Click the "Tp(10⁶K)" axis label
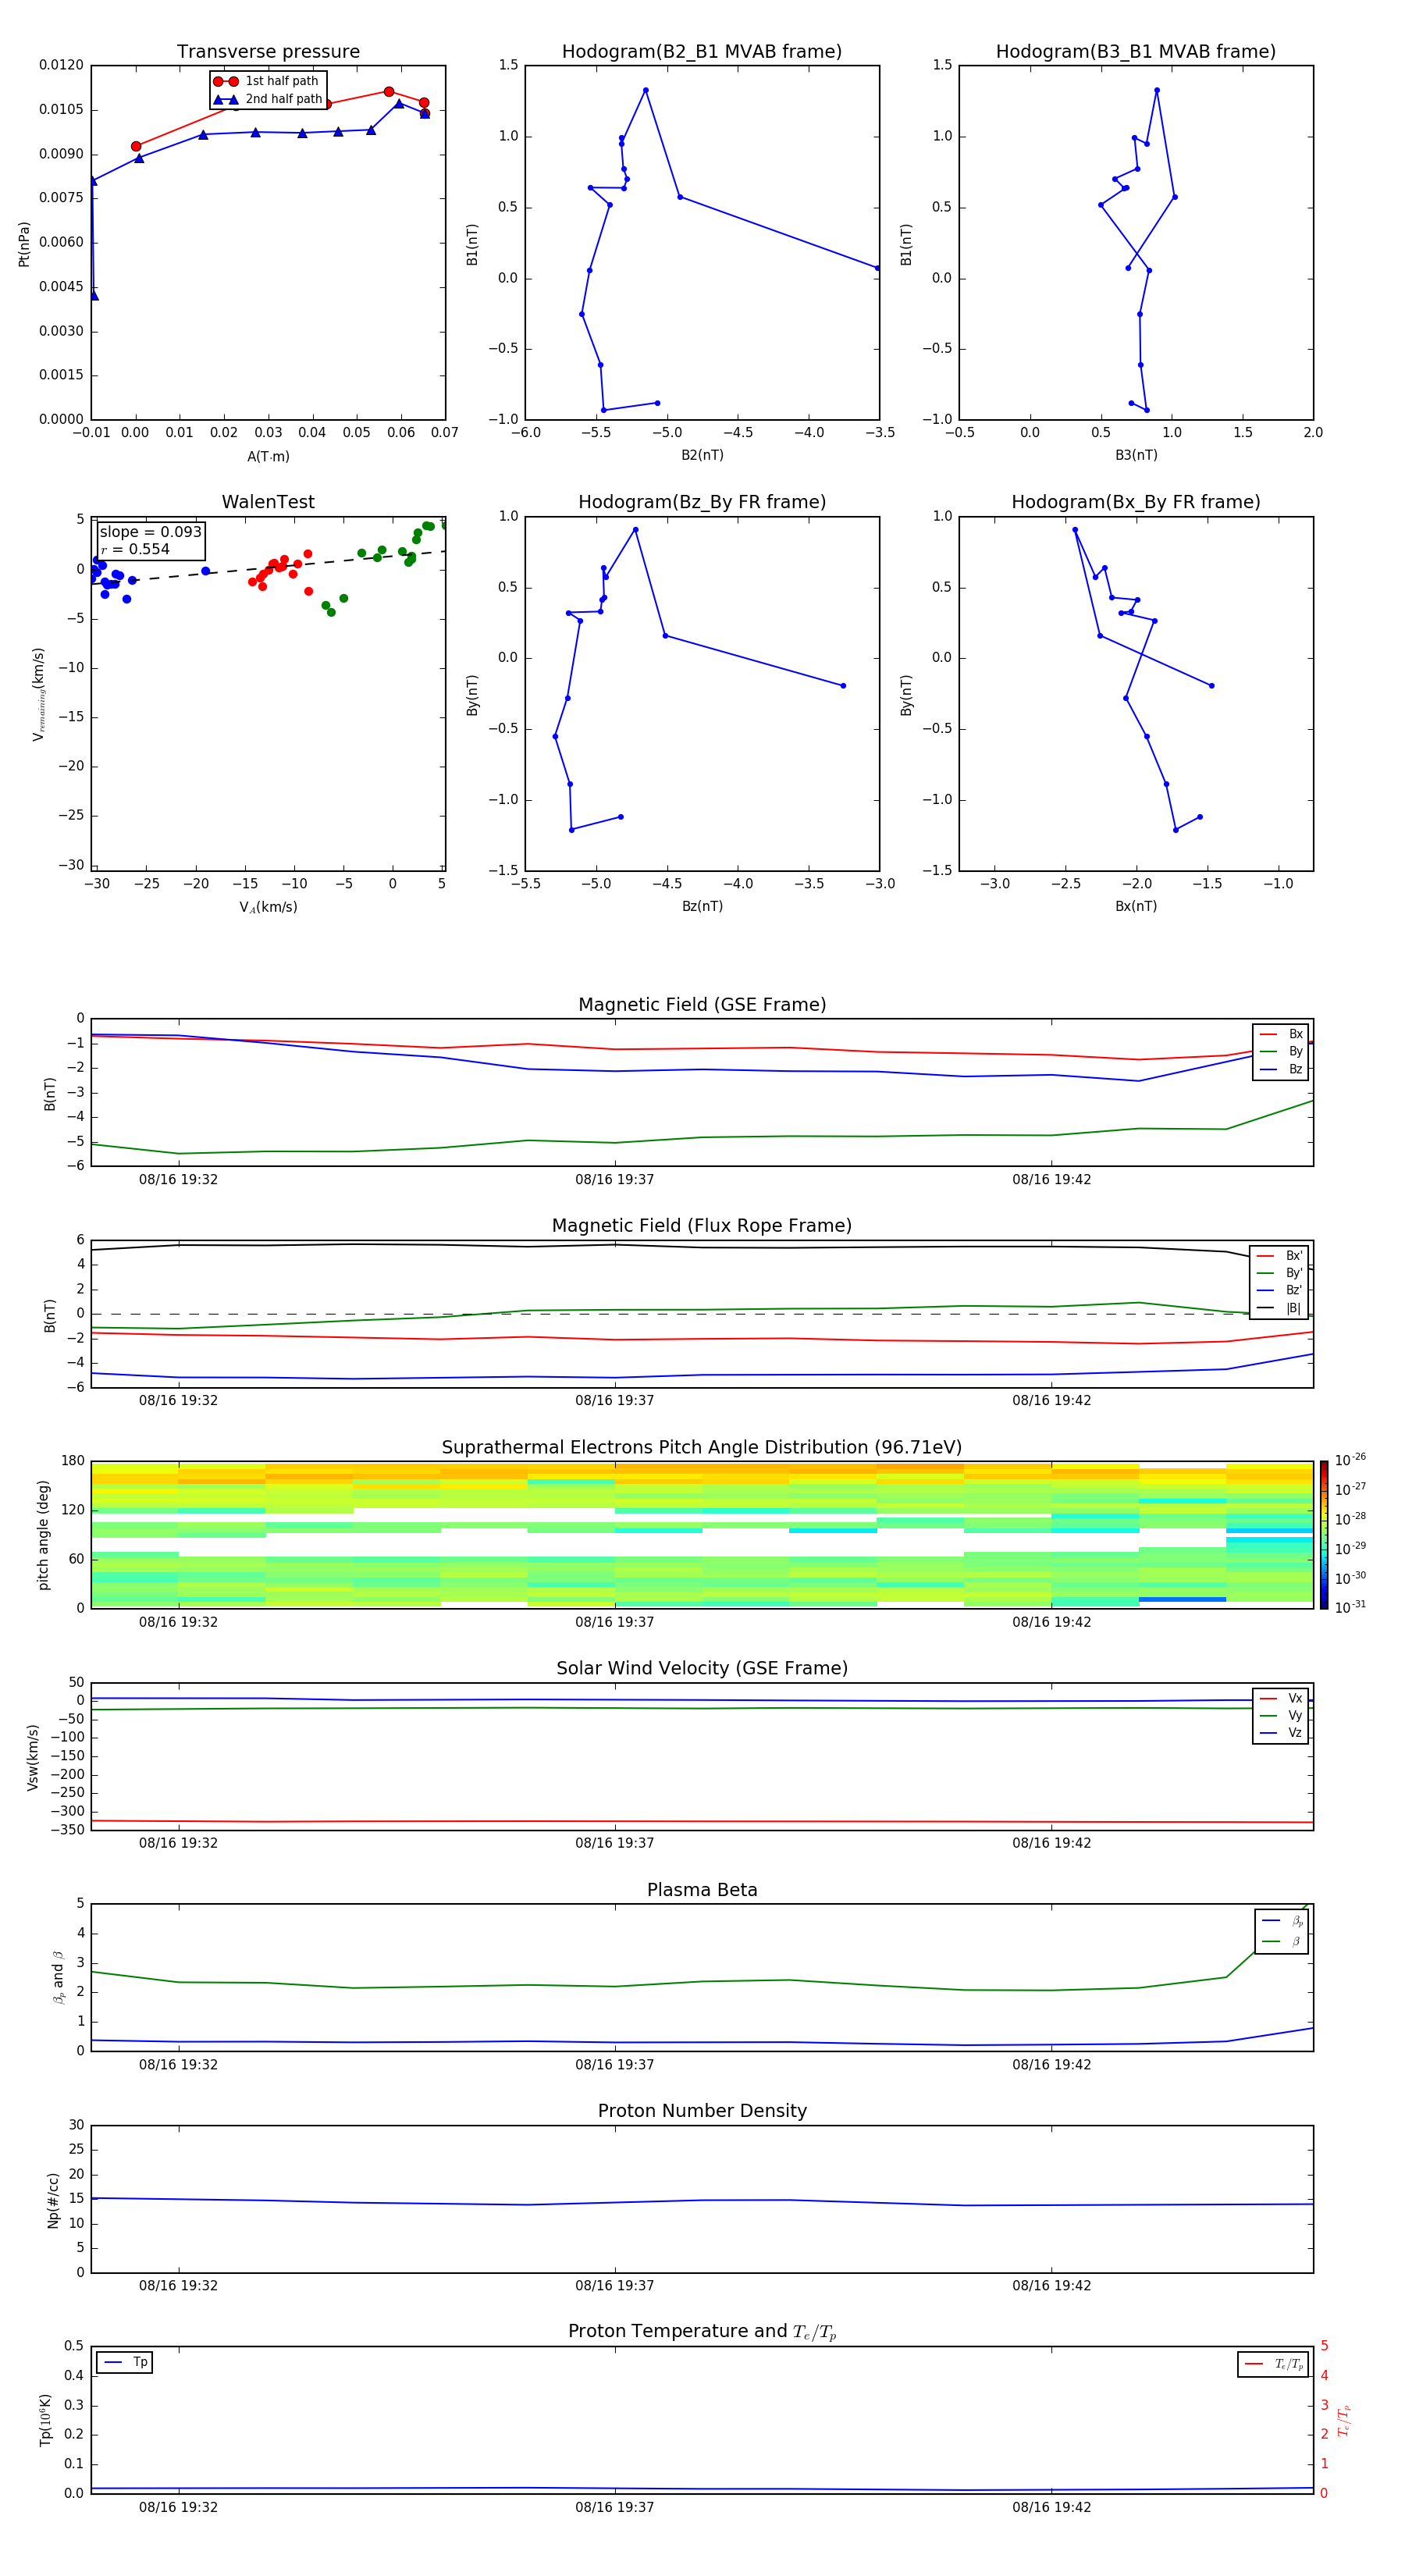Image resolution: width=1405 pixels, height=2576 pixels. (x=45, y=2420)
